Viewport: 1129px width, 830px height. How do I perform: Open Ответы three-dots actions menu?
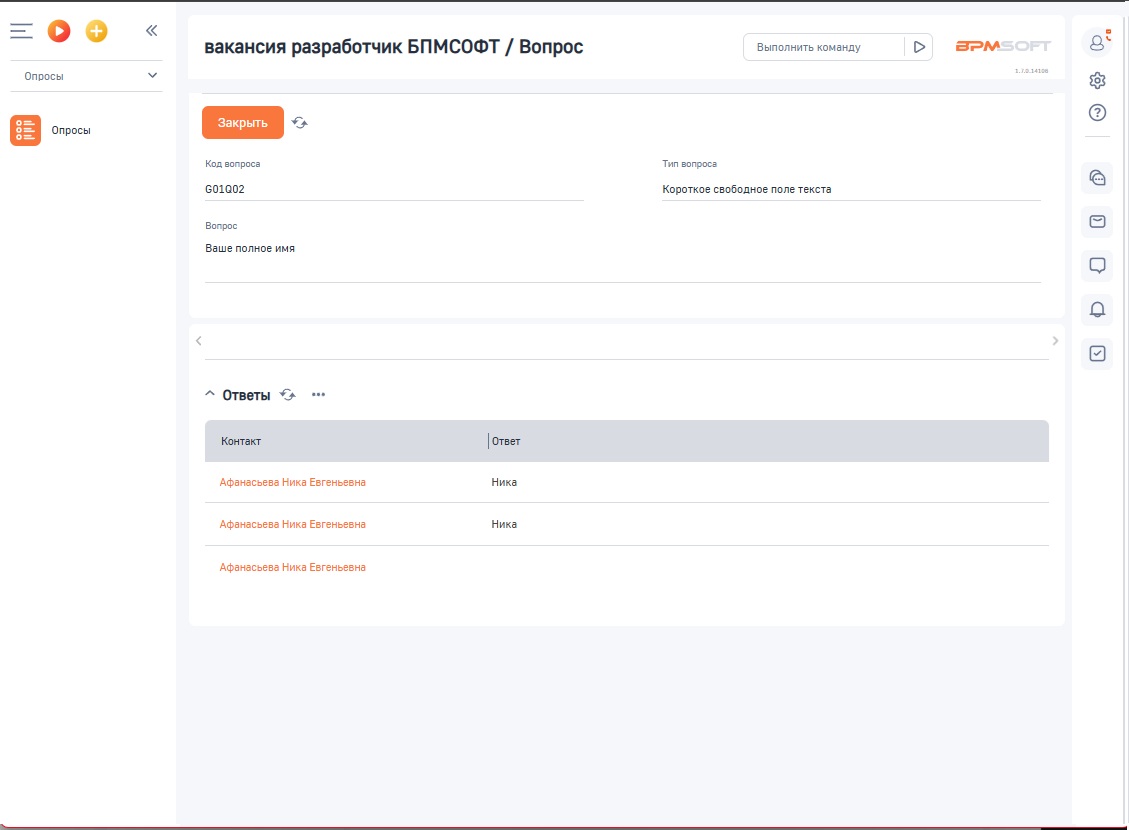[318, 395]
